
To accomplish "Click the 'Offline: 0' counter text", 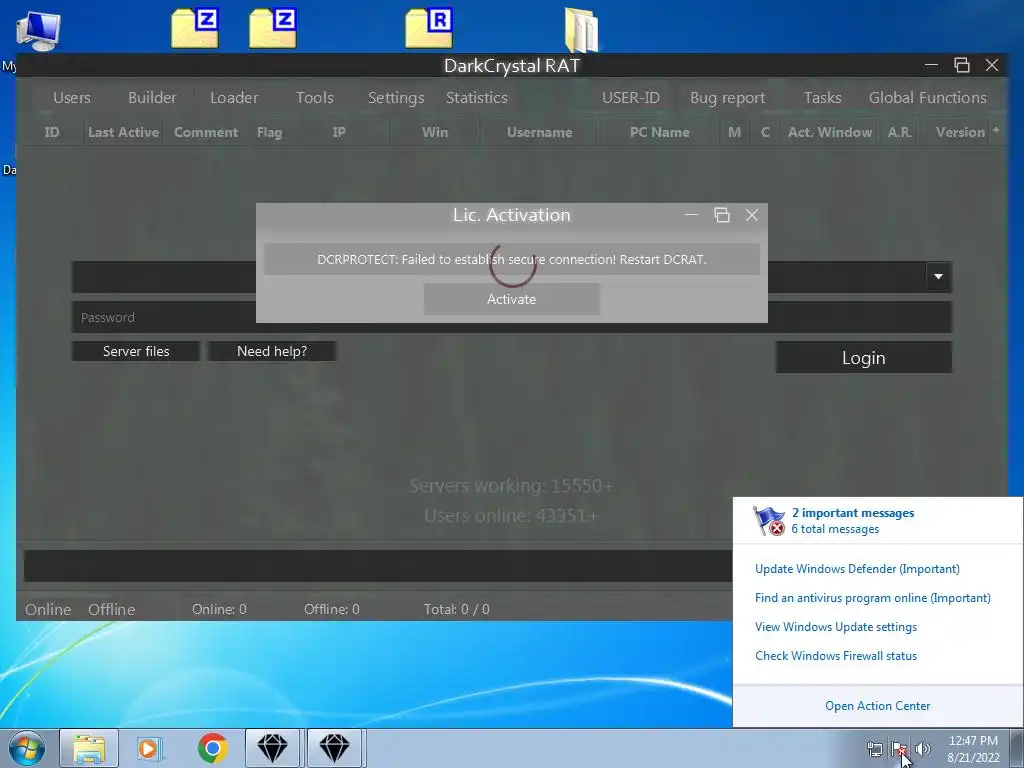I will click(x=332, y=609).
